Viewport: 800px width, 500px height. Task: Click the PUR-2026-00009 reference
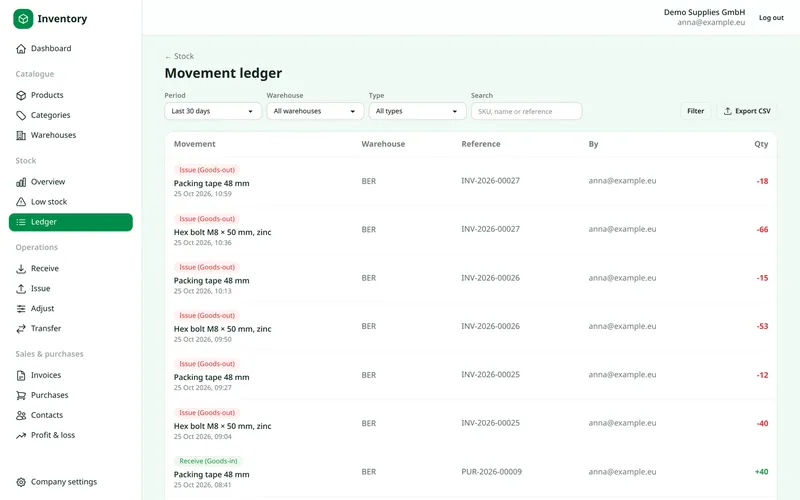(491, 472)
